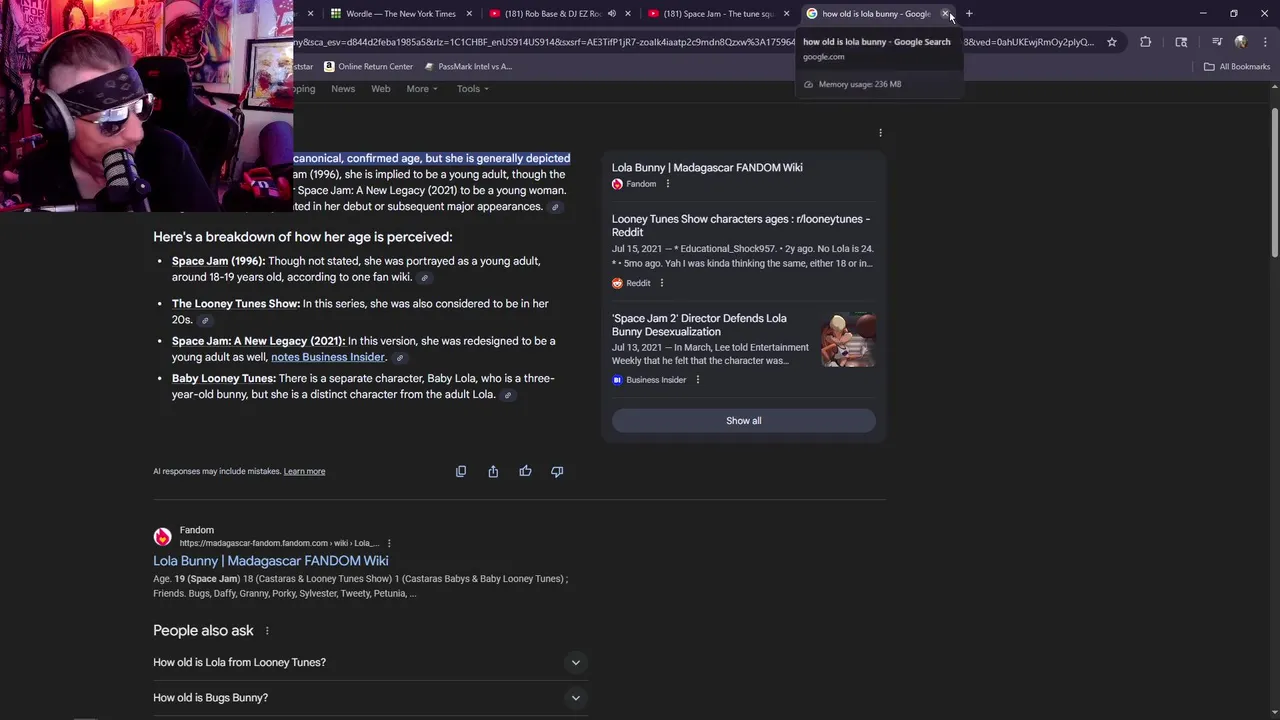Click the 'Space Jam (1996):' bold heading
1280x720 pixels.
pyautogui.click(x=218, y=261)
